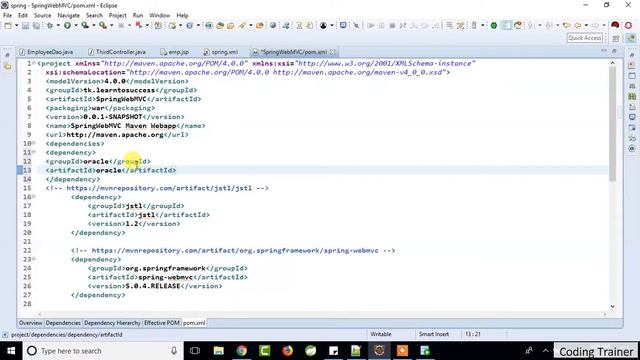
Task: Click the Save All icon
Action: tap(36, 25)
